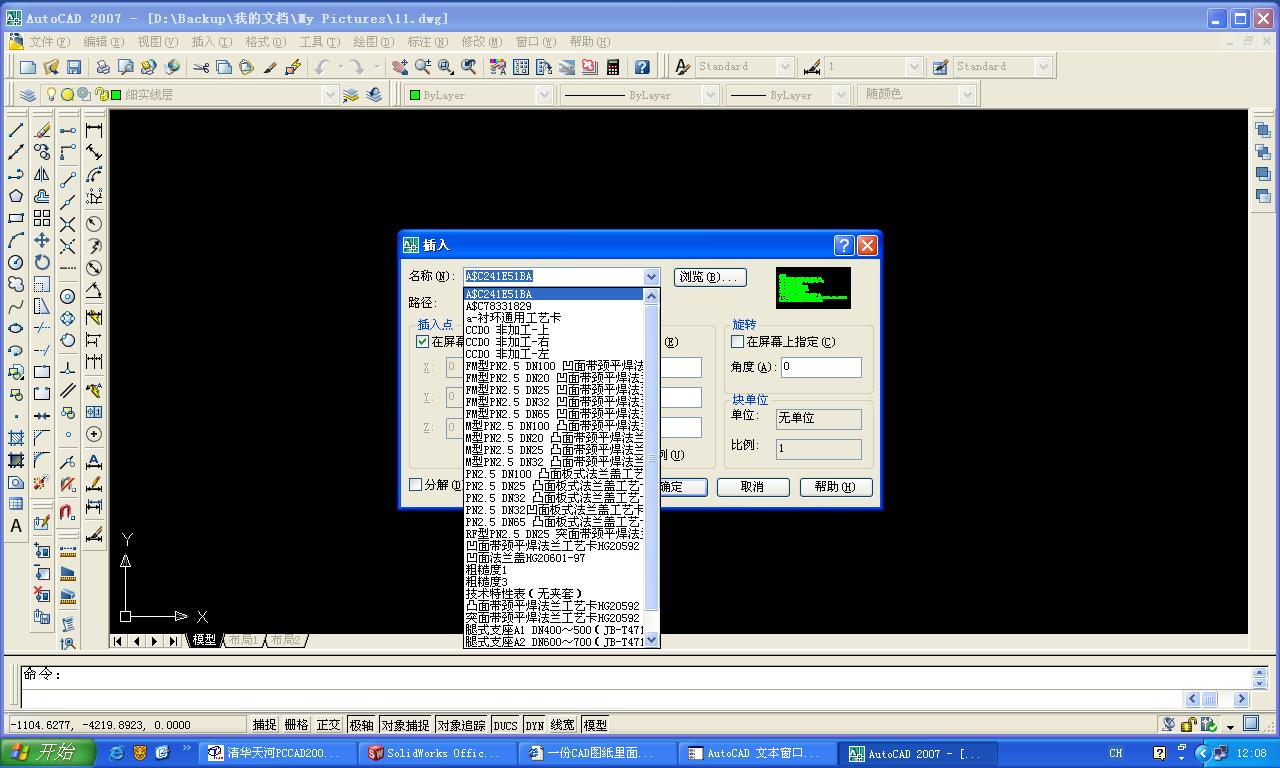The height and width of the screenshot is (768, 1280).
Task: Select the Hatch tool
Action: click(16, 438)
